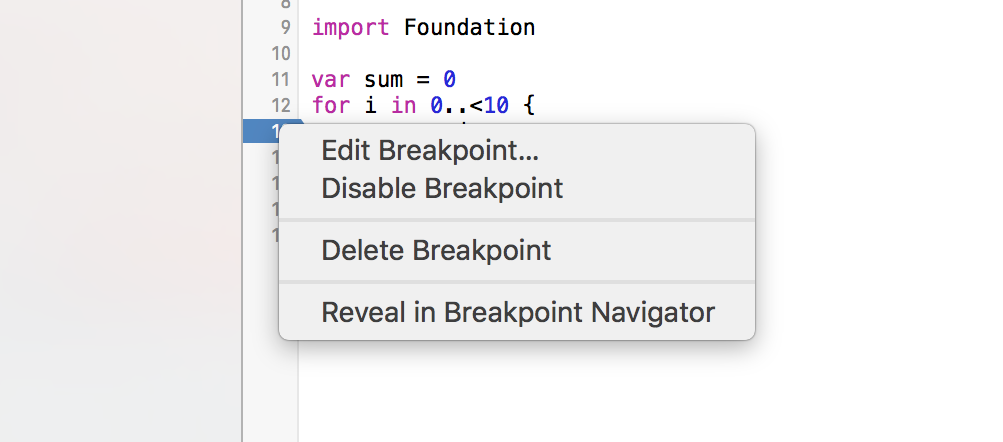Click Delete Breakpoint in the menu
Viewport: 1003px width, 442px height.
tap(436, 250)
